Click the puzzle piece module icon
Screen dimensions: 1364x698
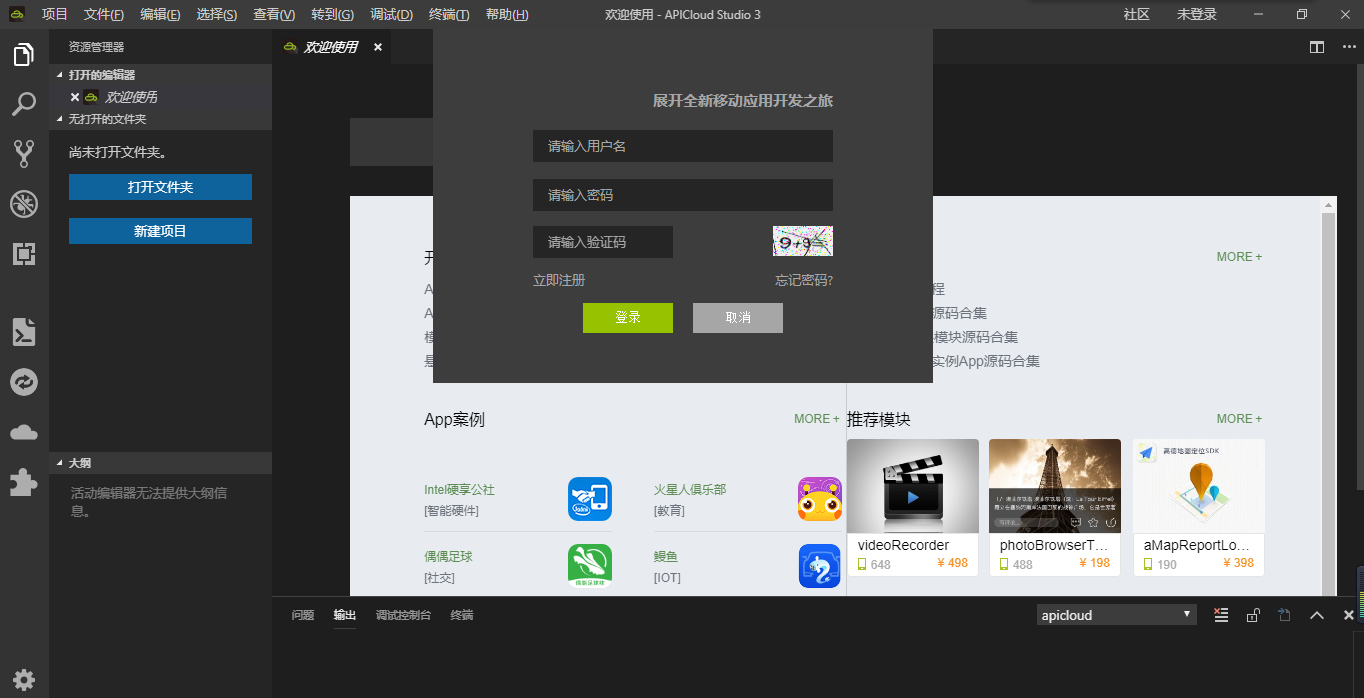24,482
